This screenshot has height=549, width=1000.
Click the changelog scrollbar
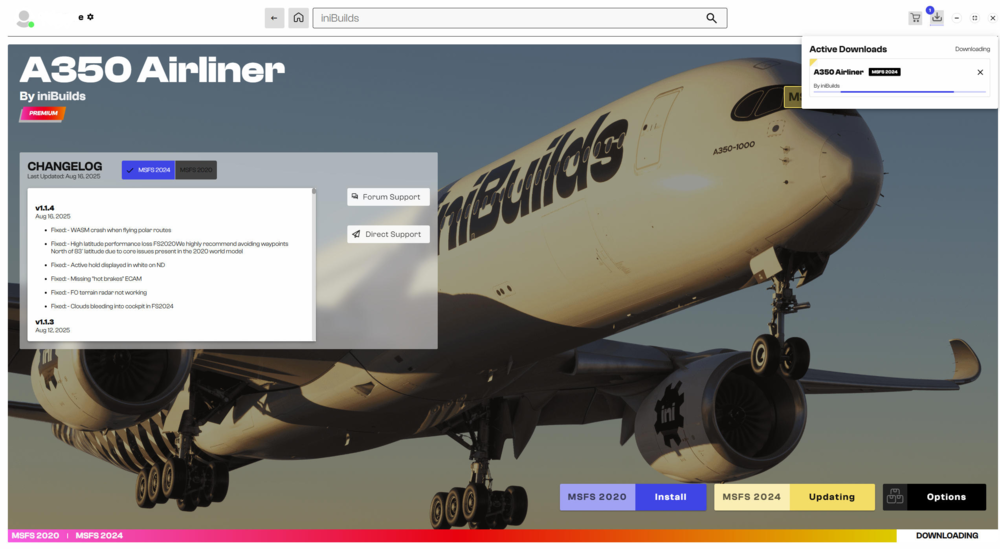(x=314, y=260)
